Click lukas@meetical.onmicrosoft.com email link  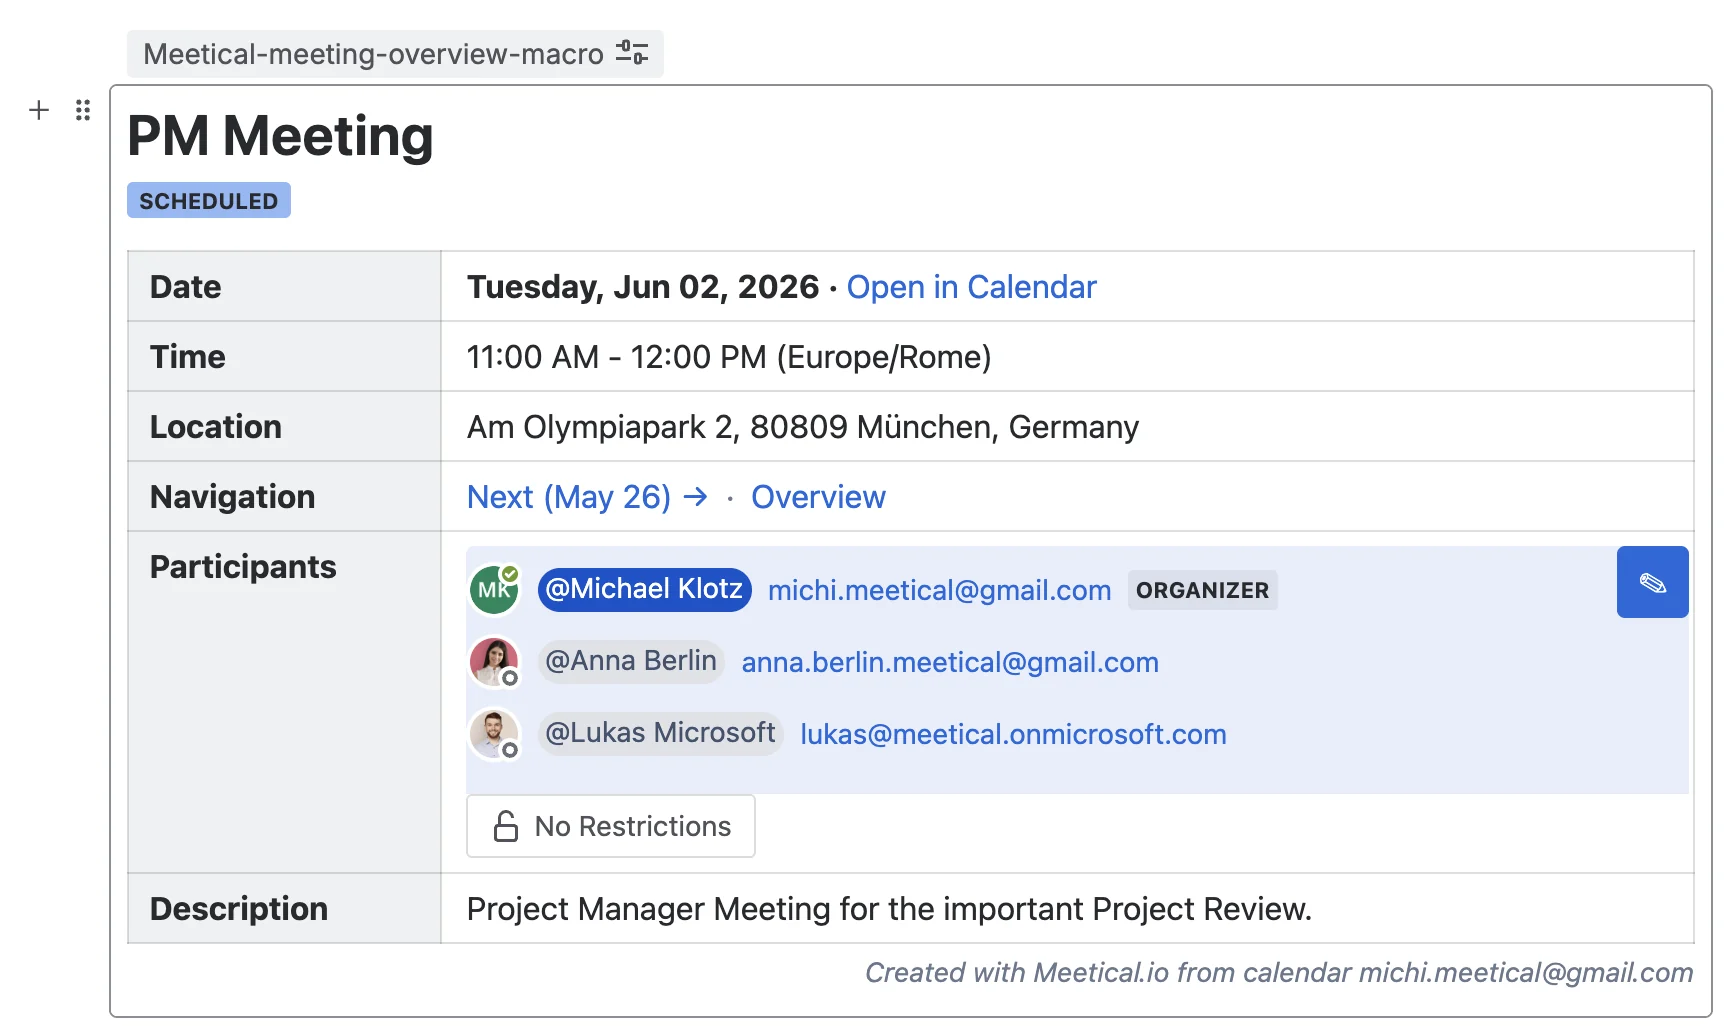point(1013,734)
